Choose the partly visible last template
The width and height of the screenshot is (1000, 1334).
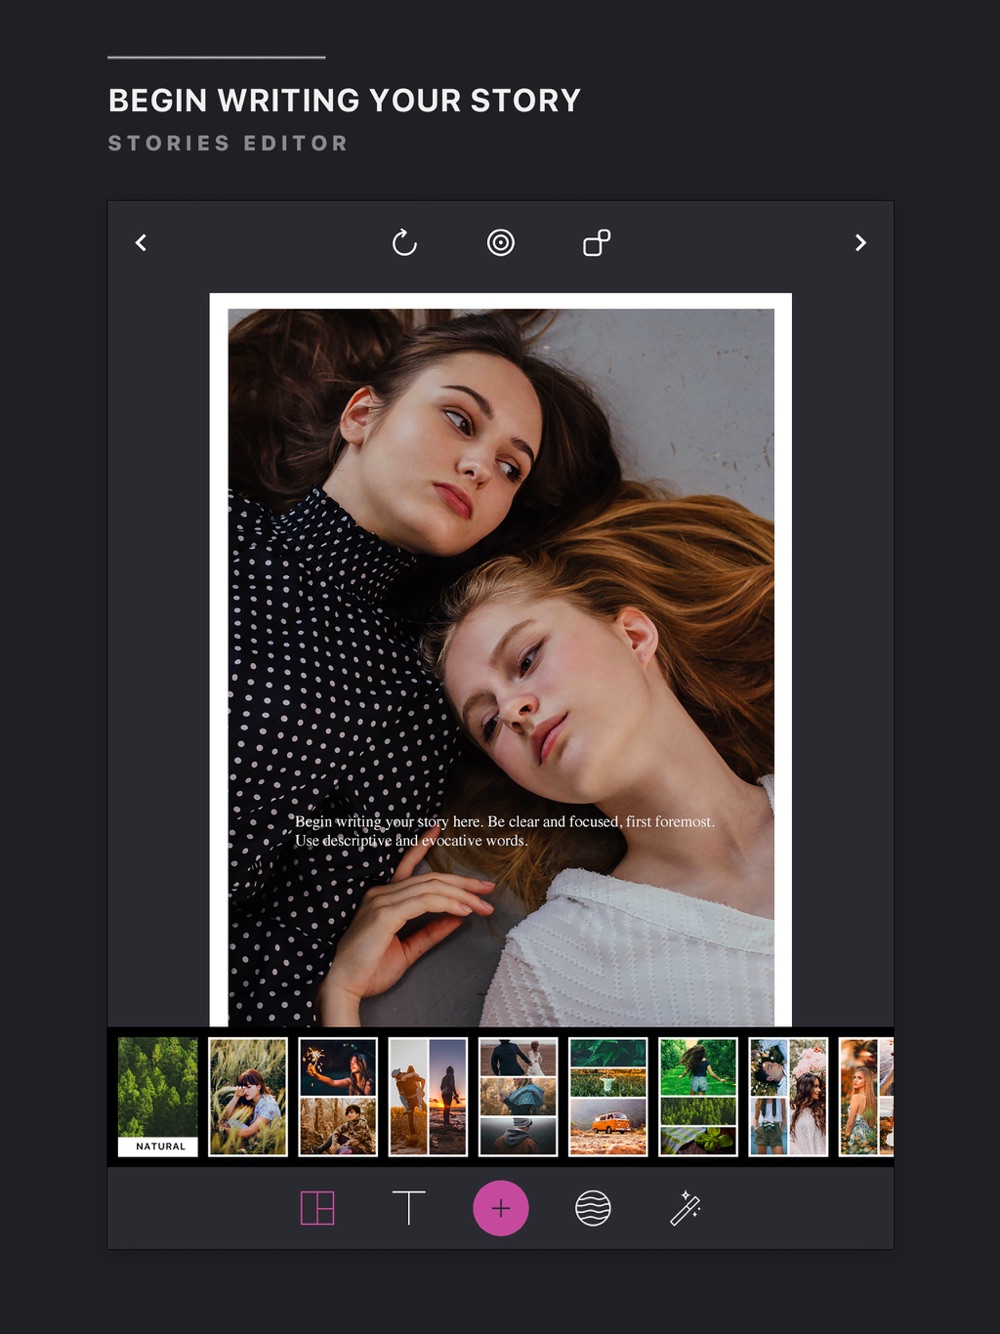(866, 1097)
